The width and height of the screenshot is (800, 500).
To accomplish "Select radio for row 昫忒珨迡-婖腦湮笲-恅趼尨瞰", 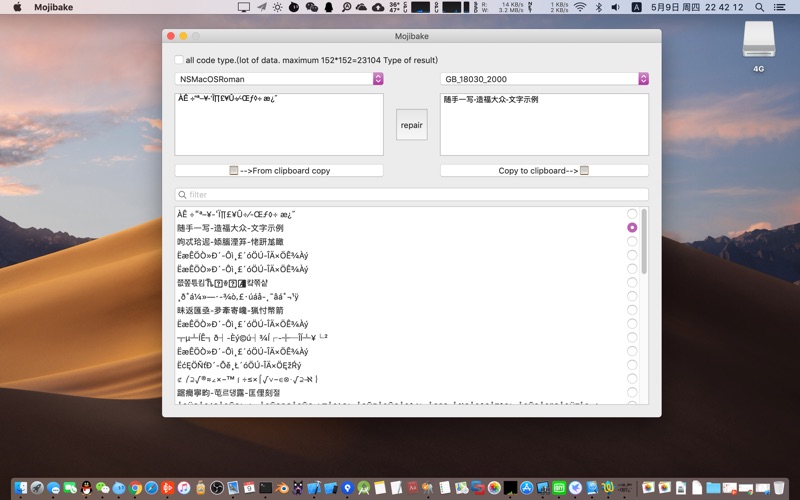I will point(632,241).
